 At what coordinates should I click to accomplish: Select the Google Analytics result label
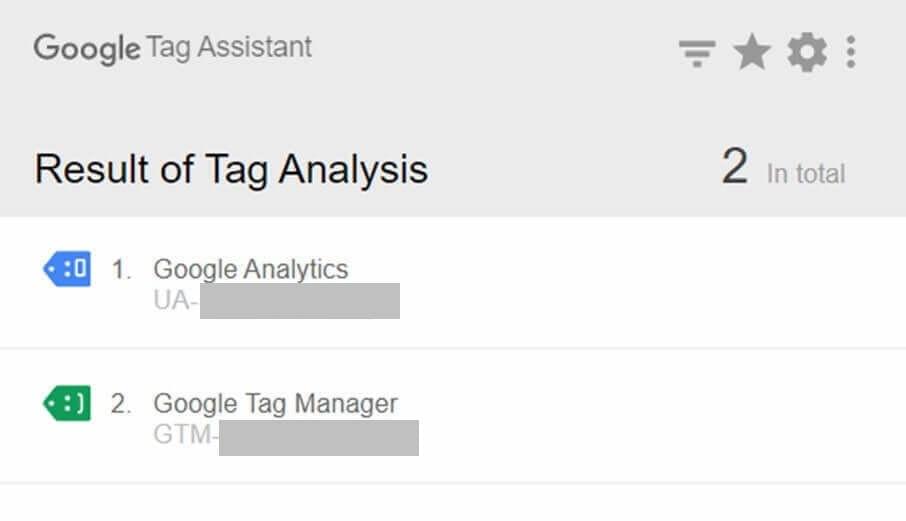pos(251,269)
